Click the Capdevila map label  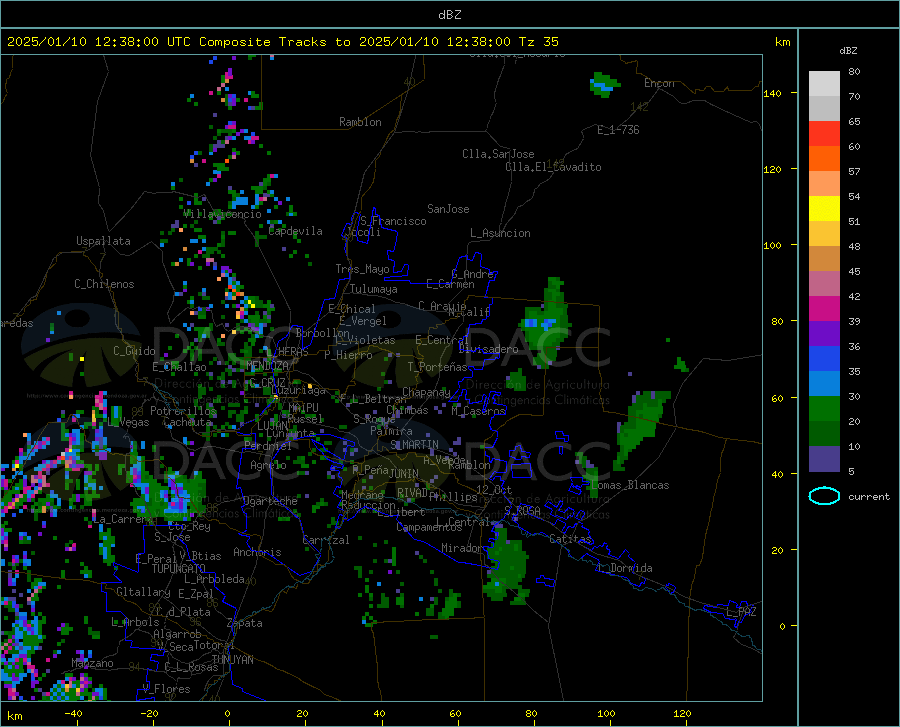pos(296,231)
